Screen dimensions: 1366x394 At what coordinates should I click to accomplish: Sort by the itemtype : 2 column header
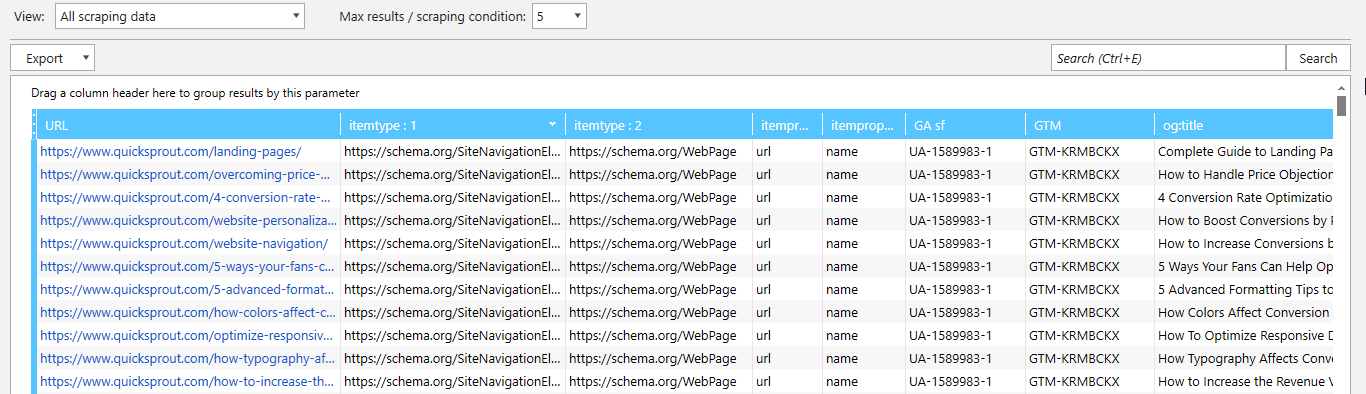[659, 125]
